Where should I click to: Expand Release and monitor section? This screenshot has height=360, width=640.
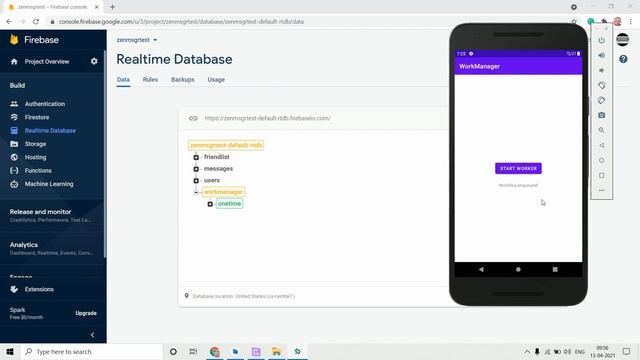point(51,216)
